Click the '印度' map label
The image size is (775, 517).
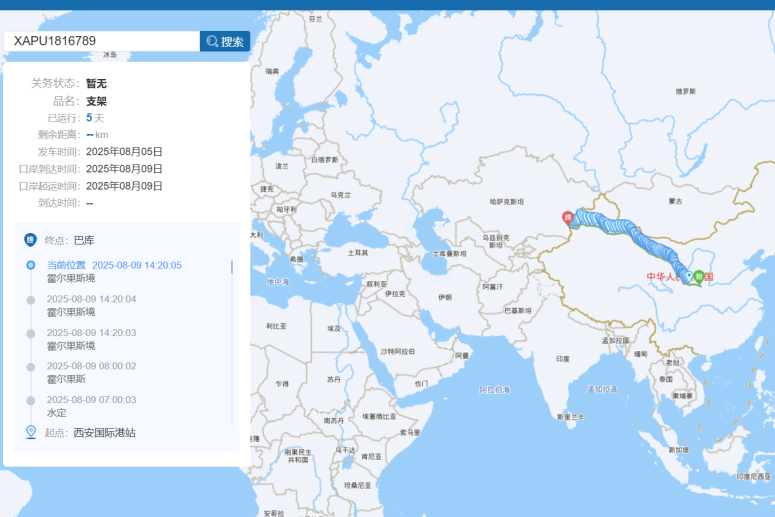pyautogui.click(x=562, y=359)
